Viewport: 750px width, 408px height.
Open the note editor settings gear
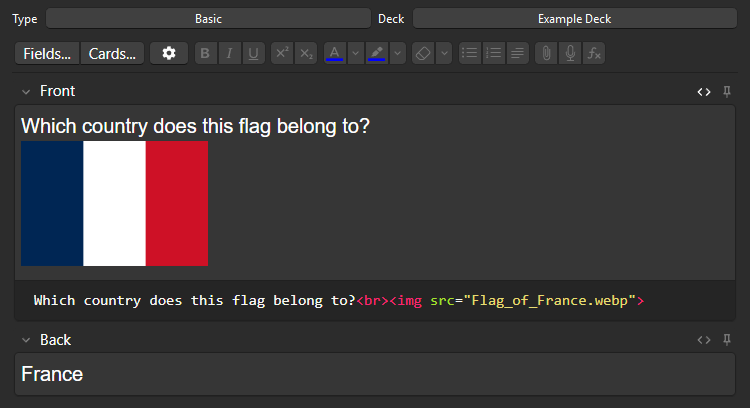pos(169,53)
